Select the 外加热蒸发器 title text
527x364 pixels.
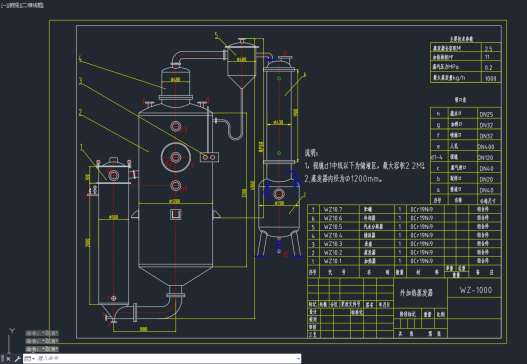[x=416, y=293]
